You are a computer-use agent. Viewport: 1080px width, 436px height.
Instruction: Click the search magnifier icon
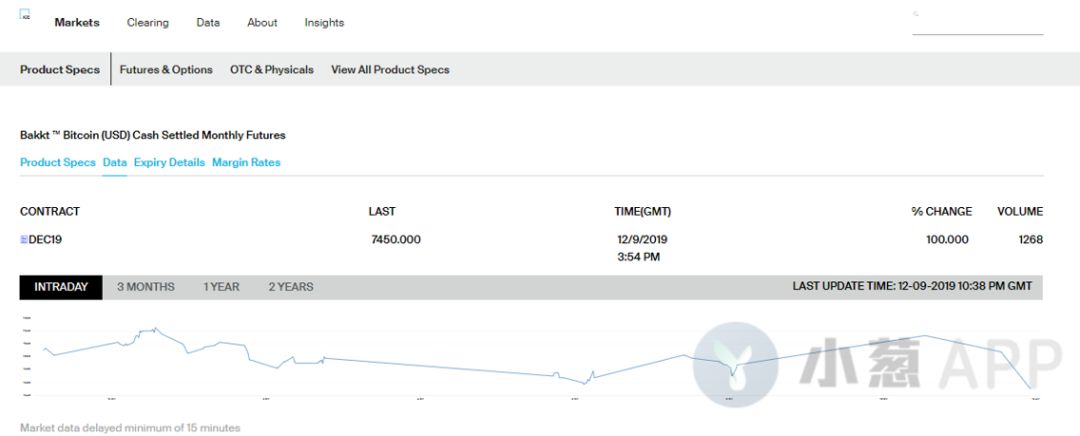click(916, 14)
